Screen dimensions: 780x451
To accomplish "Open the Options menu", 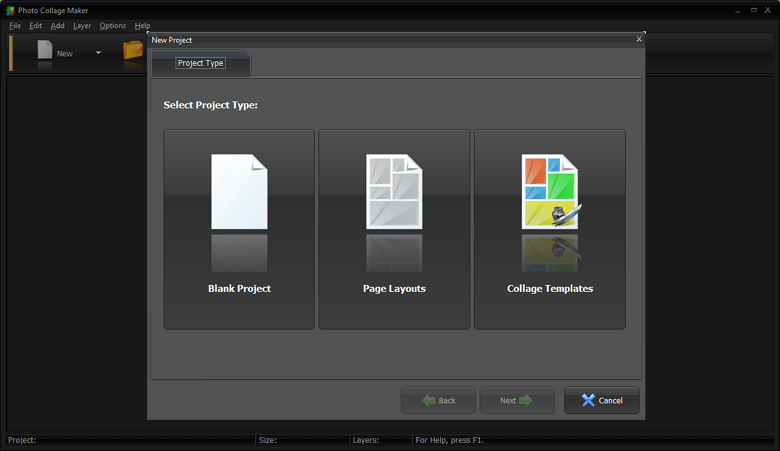I will click(112, 25).
